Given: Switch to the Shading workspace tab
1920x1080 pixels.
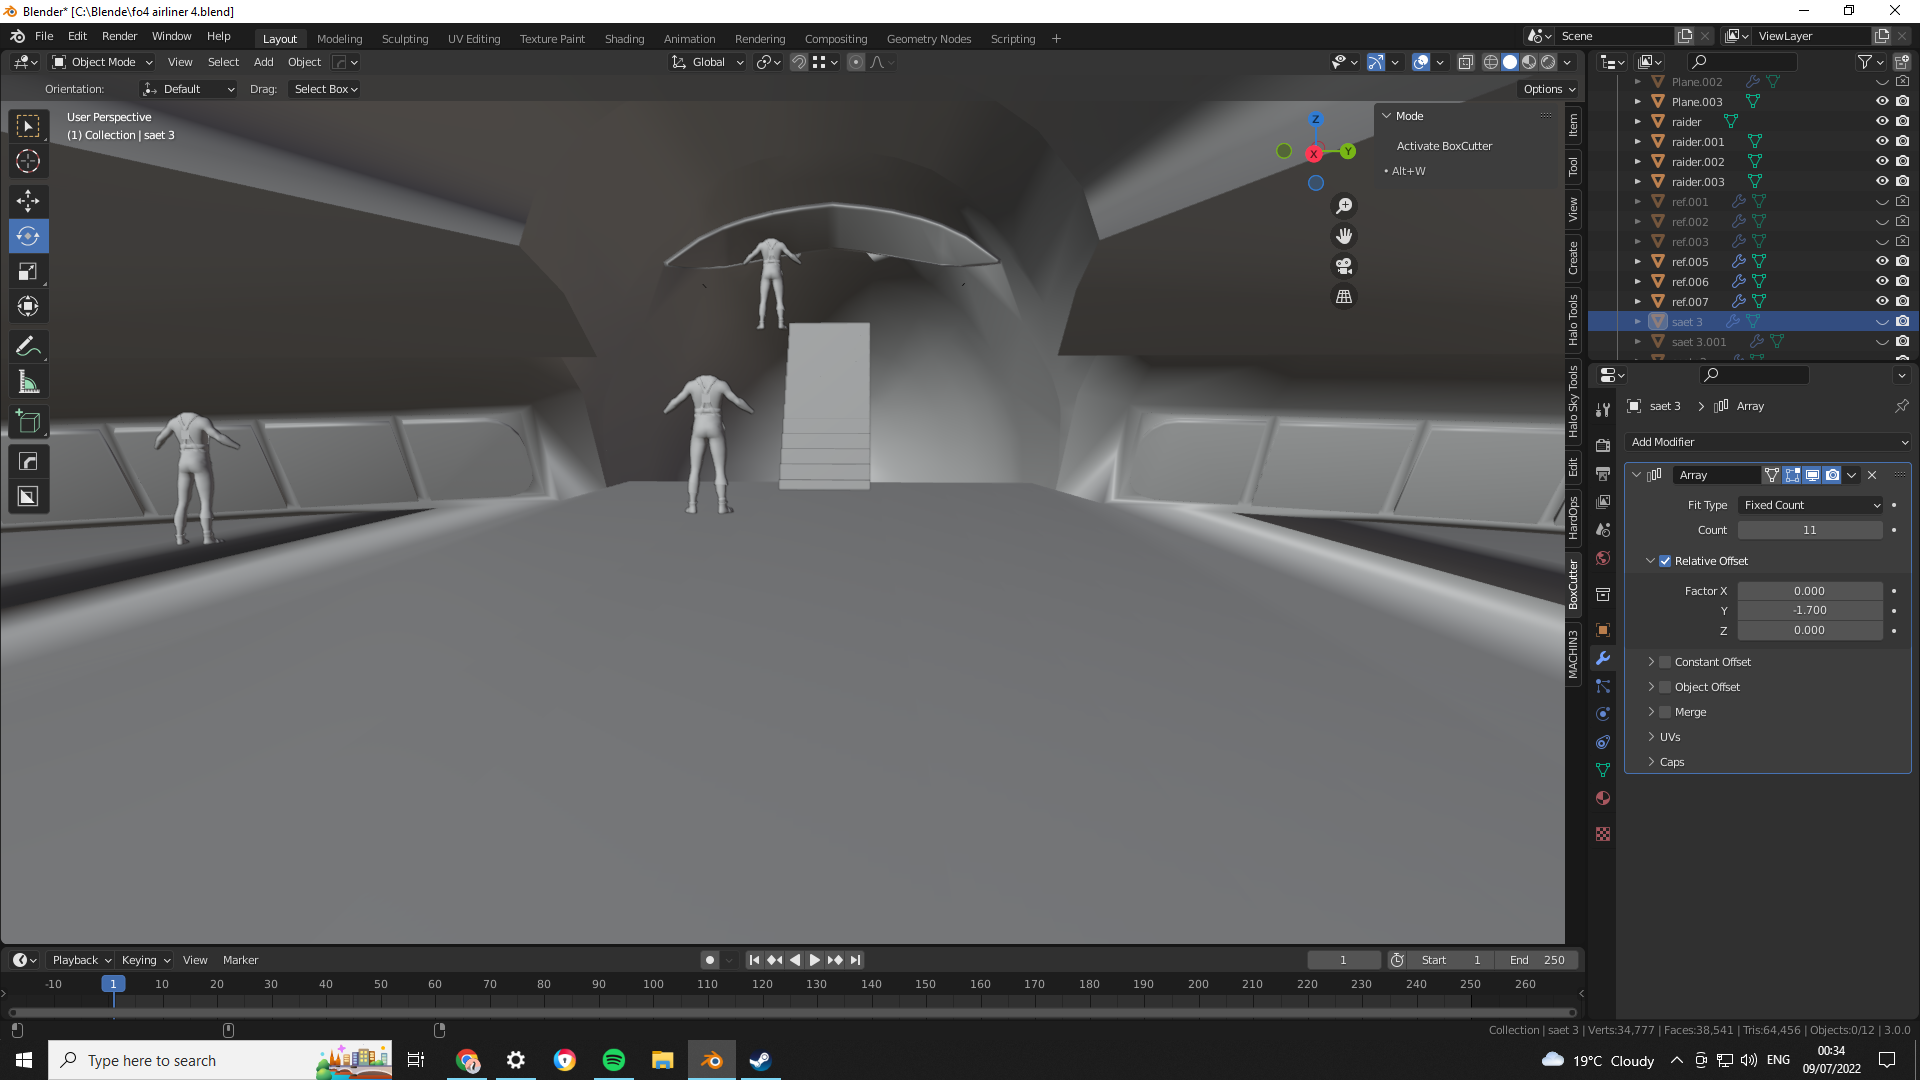Looking at the screenshot, I should pos(624,39).
